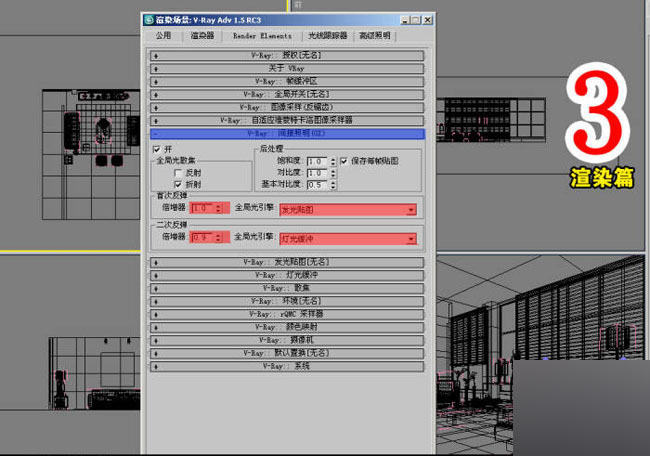Click the 基本对比度 value field
Image resolution: width=650 pixels, height=456 pixels.
tap(318, 185)
